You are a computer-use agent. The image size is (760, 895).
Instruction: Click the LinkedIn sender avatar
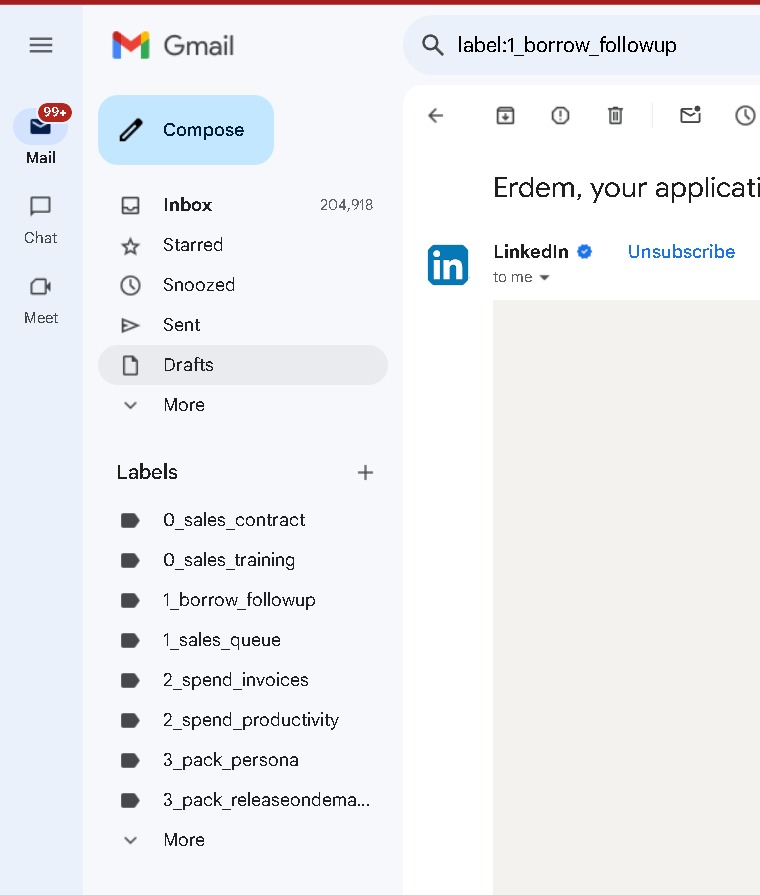pos(448,265)
